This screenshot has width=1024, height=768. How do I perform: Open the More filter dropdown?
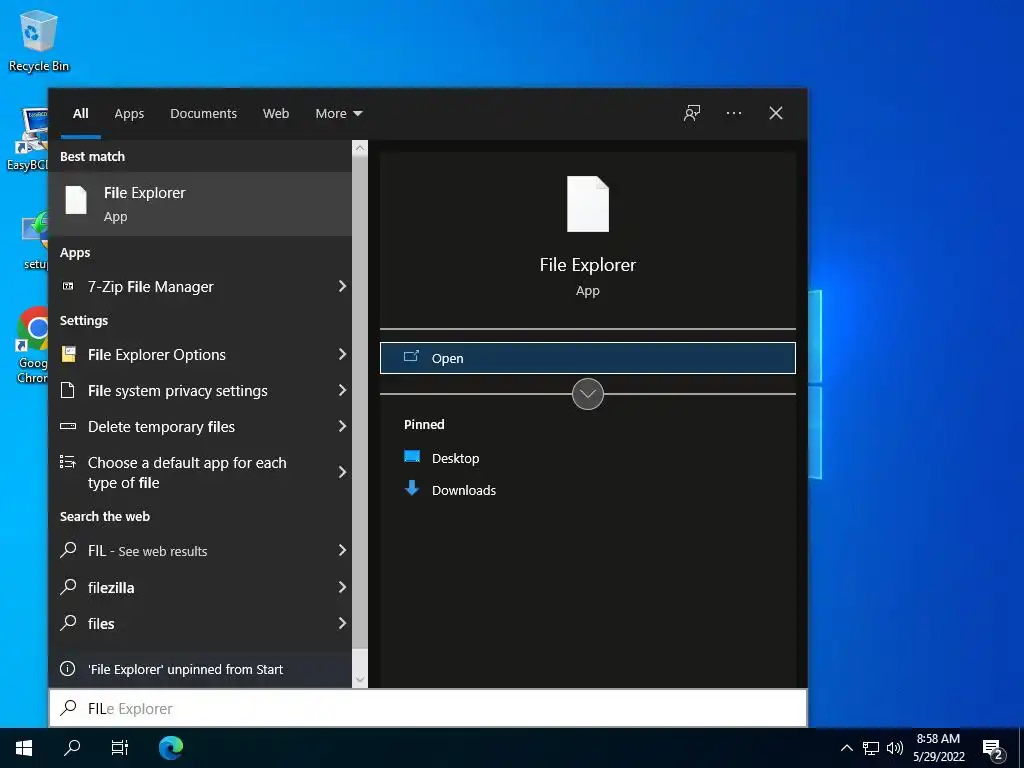[338, 113]
